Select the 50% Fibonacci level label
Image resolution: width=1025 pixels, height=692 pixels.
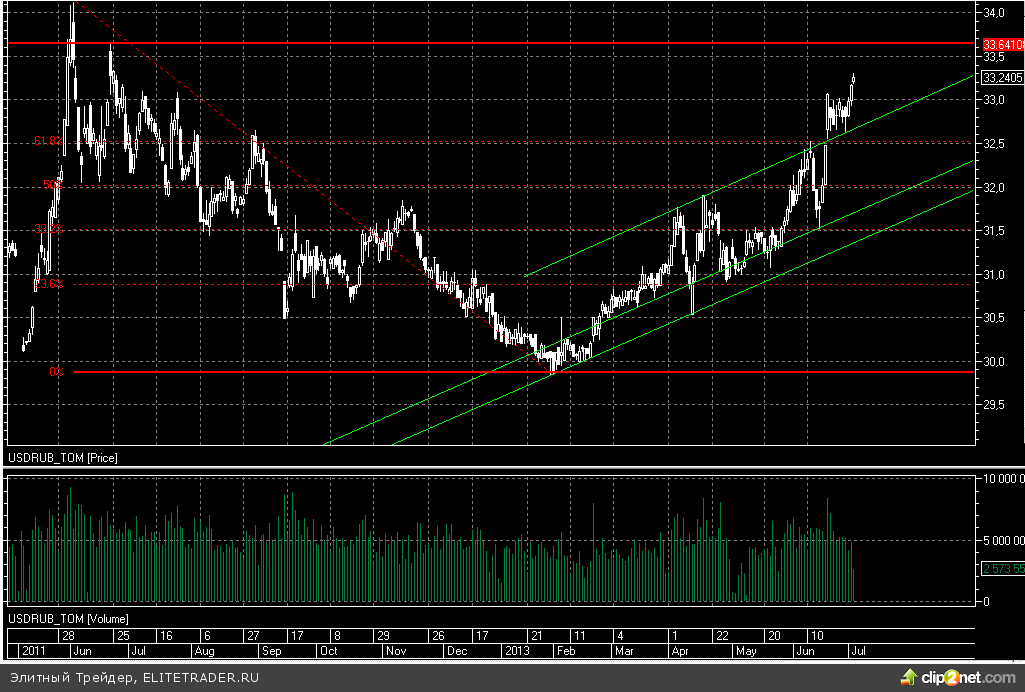click(52, 185)
